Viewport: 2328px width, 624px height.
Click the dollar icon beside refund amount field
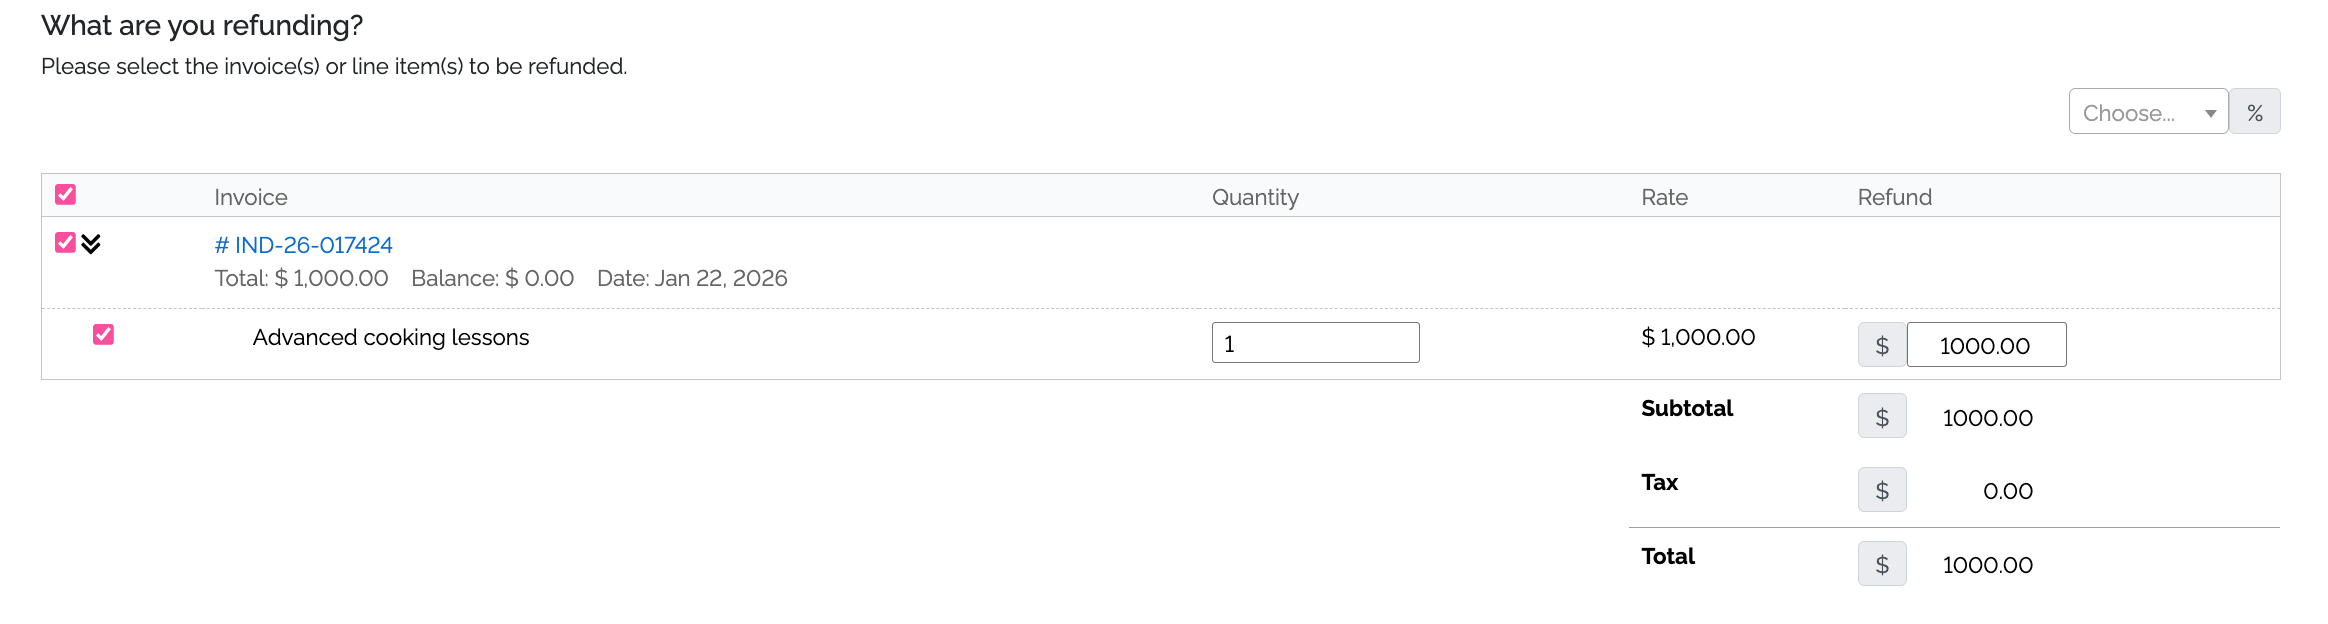(1882, 345)
